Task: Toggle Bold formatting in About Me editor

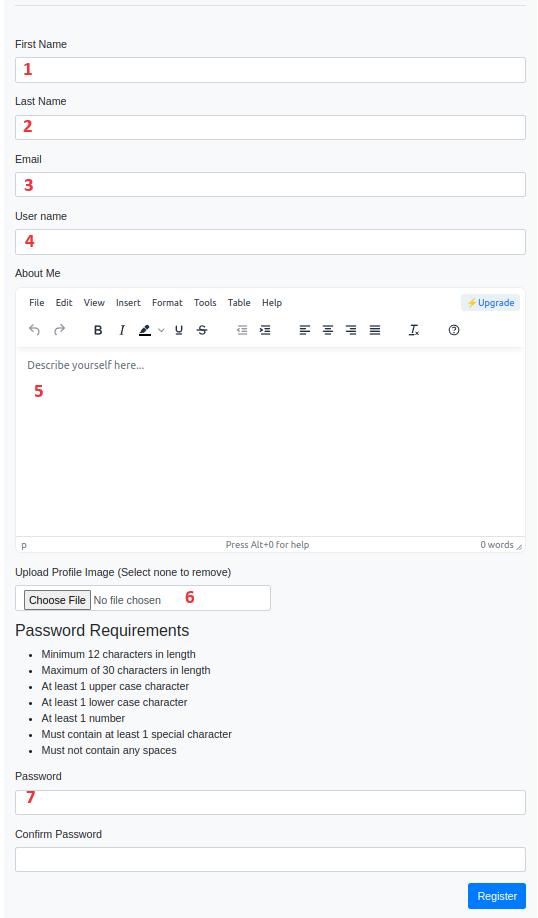Action: pyautogui.click(x=98, y=330)
